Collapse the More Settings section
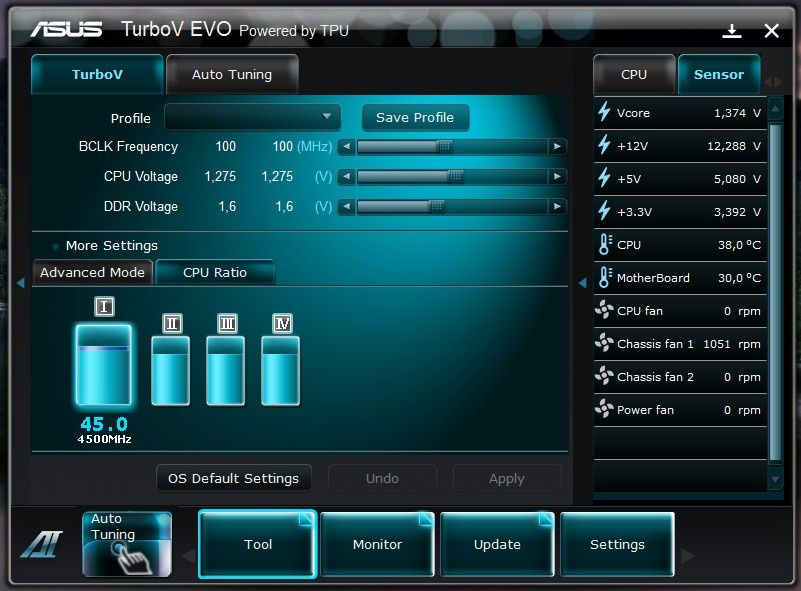The image size is (801, 591). pyautogui.click(x=55, y=246)
